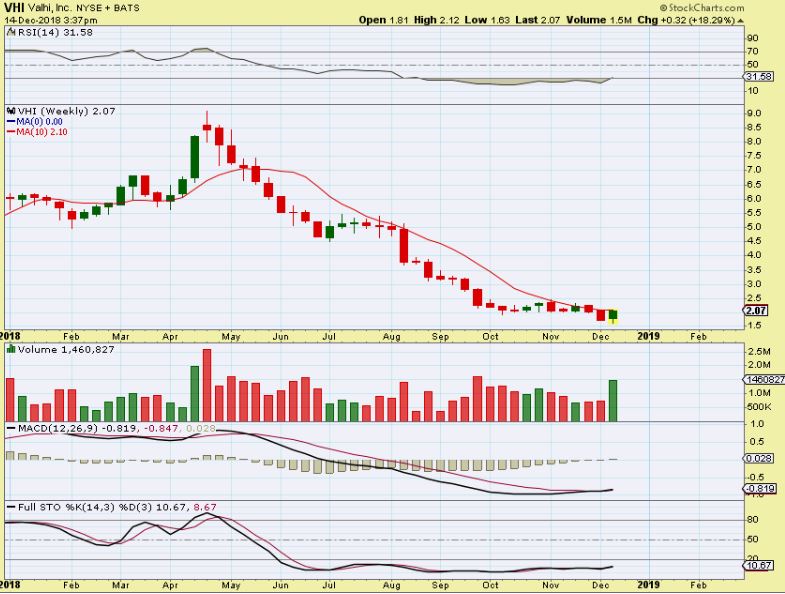The width and height of the screenshot is (785, 594).
Task: Click the -0.819 MACD value tag
Action: pos(760,489)
